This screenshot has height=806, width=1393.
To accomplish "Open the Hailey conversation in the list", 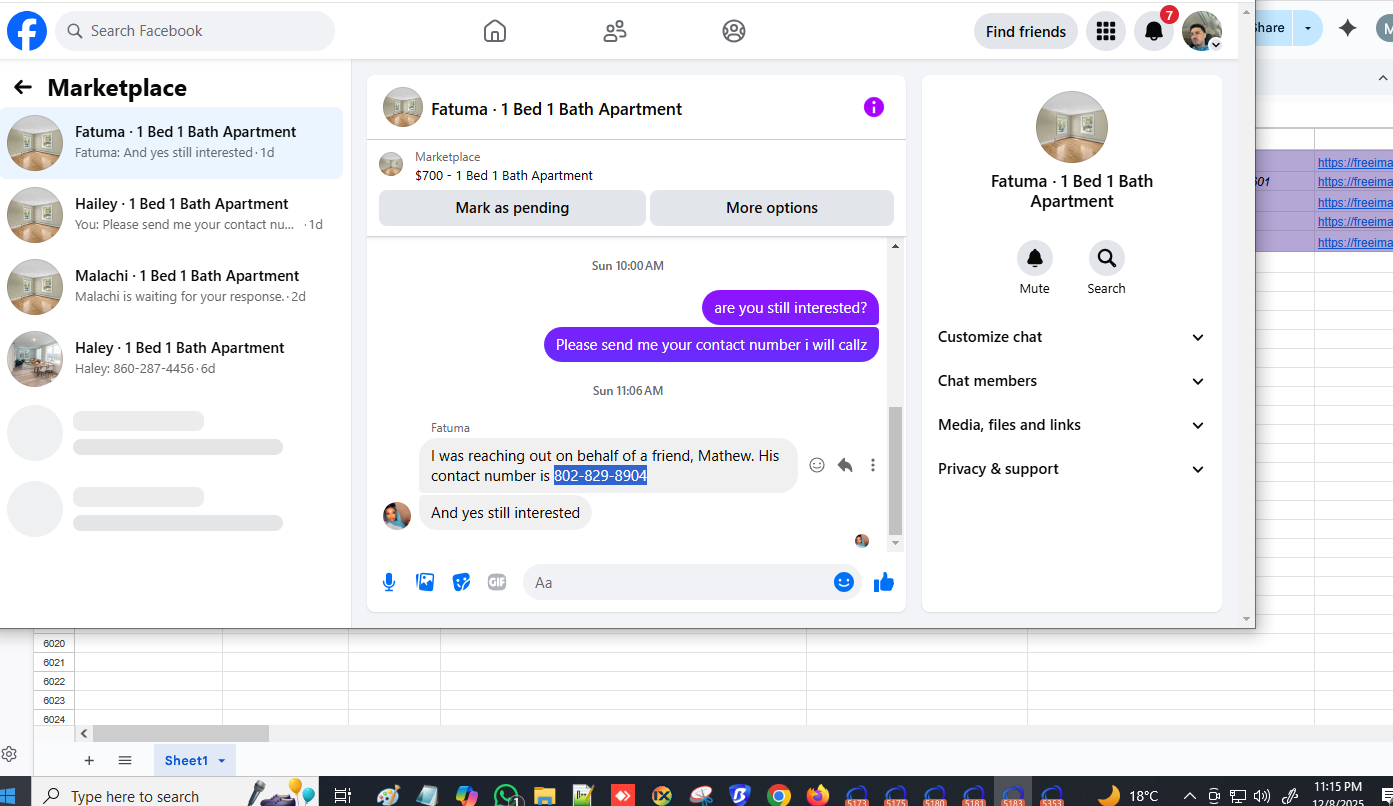I will click(x=172, y=215).
